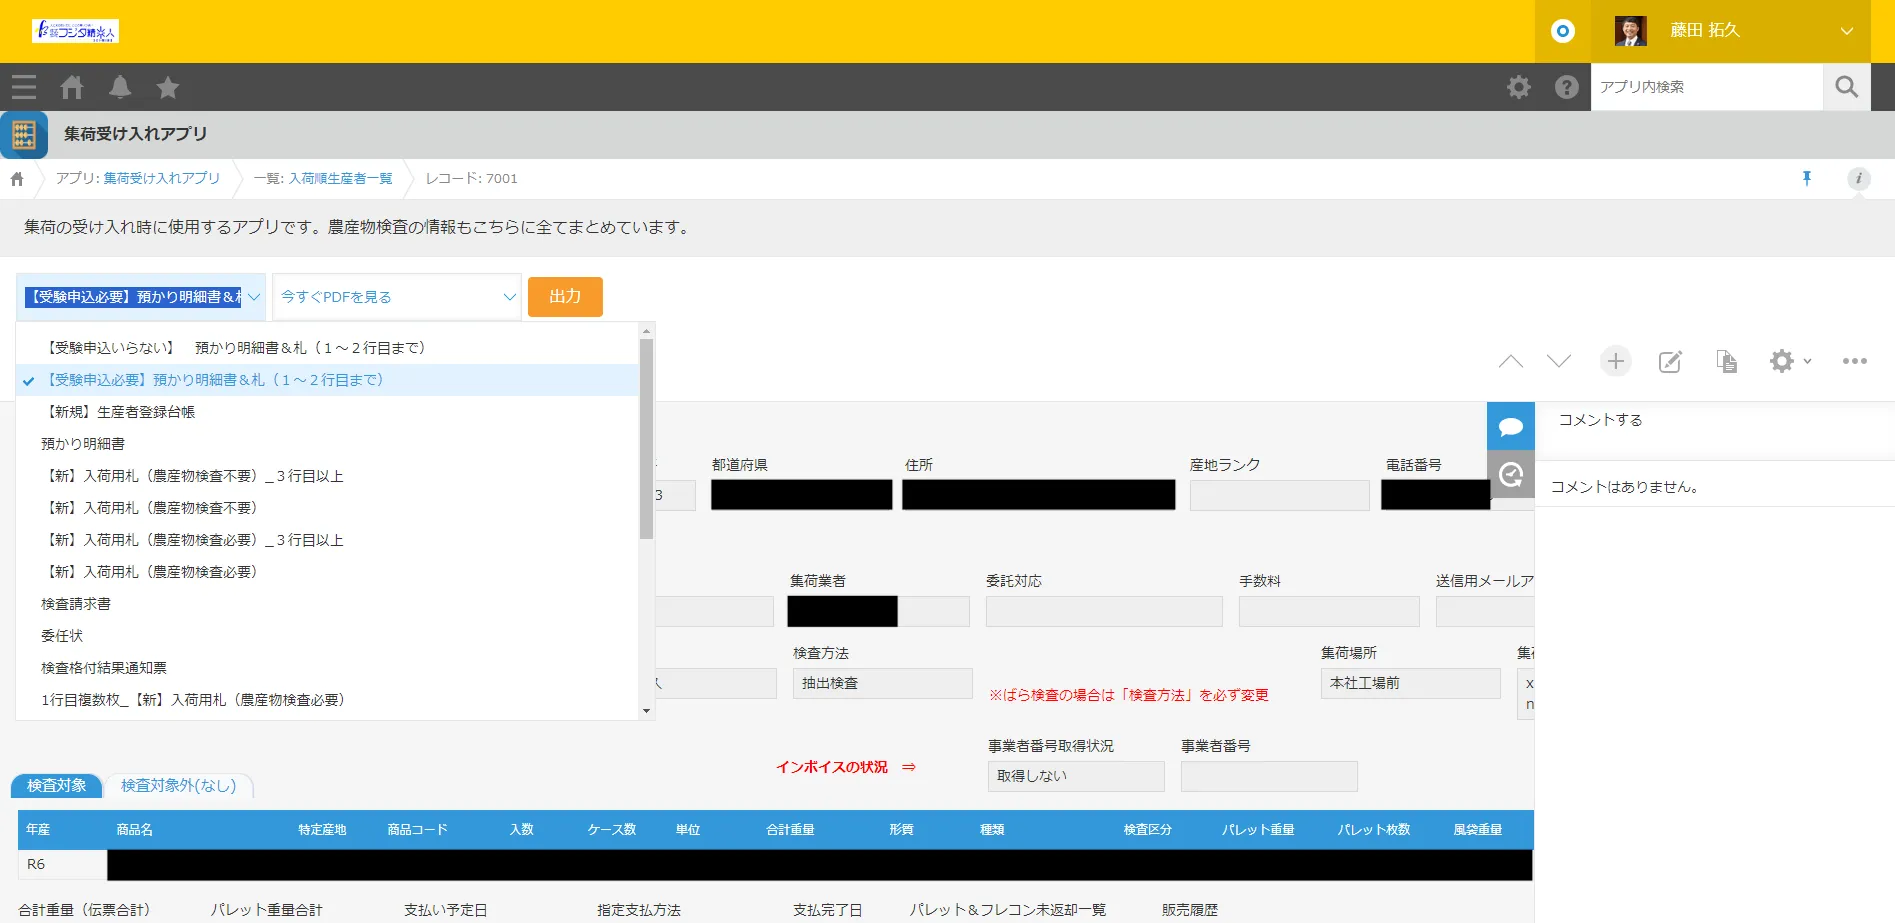Go to the portal home icon
1895x923 pixels.
point(72,87)
